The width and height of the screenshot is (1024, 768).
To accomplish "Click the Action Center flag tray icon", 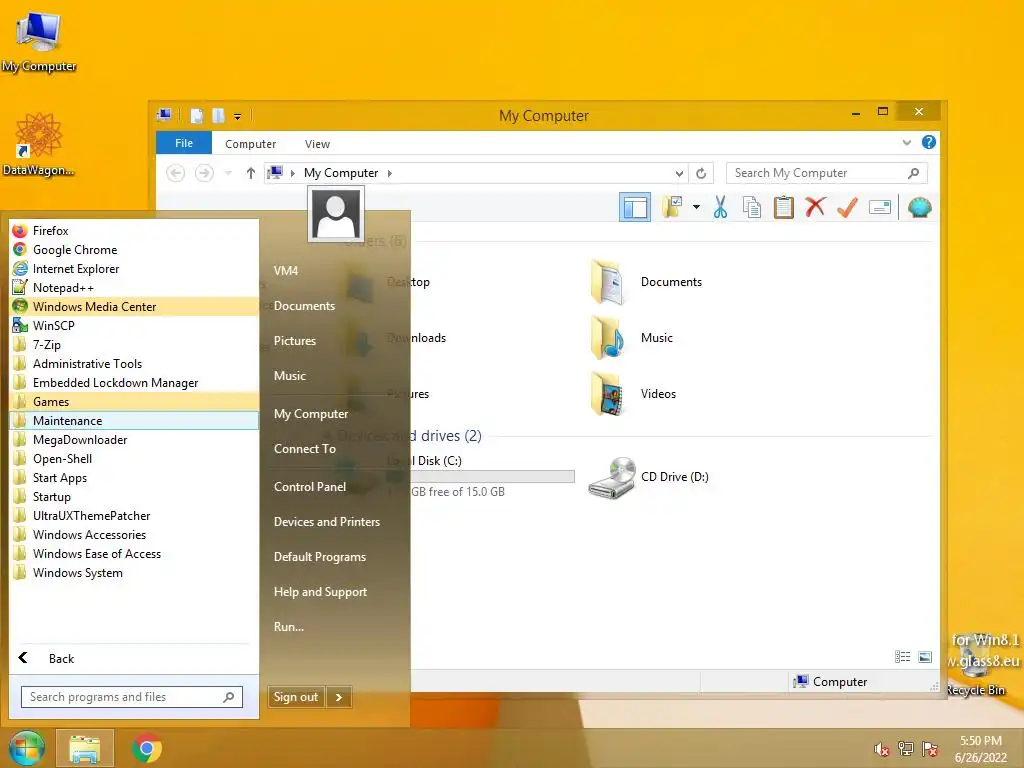I will [x=930, y=749].
